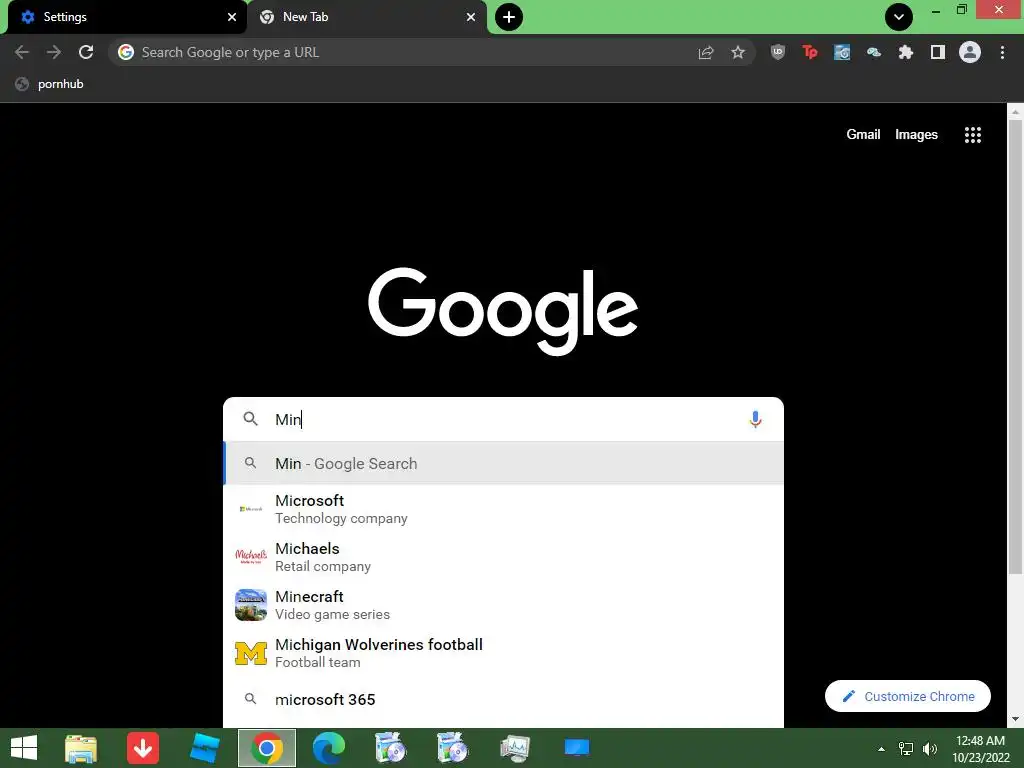
Task: Open the red Tp extension
Action: pos(810,52)
